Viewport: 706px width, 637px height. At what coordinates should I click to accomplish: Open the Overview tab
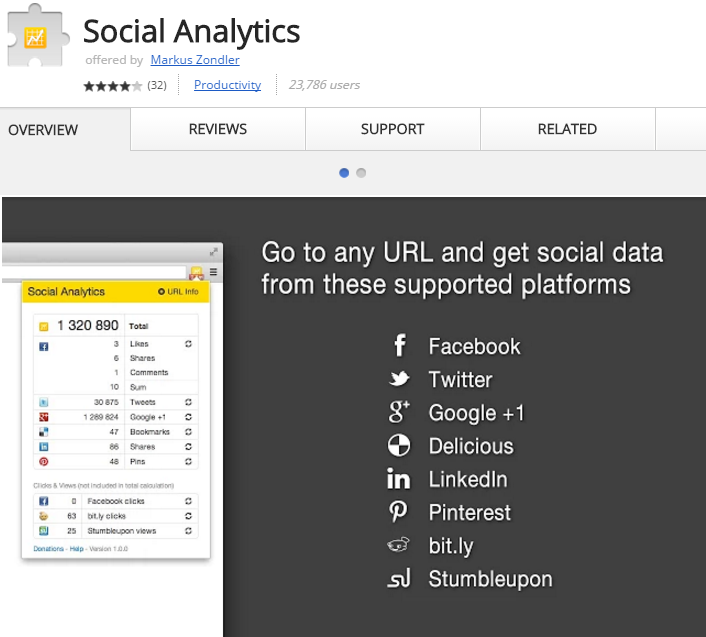(43, 129)
